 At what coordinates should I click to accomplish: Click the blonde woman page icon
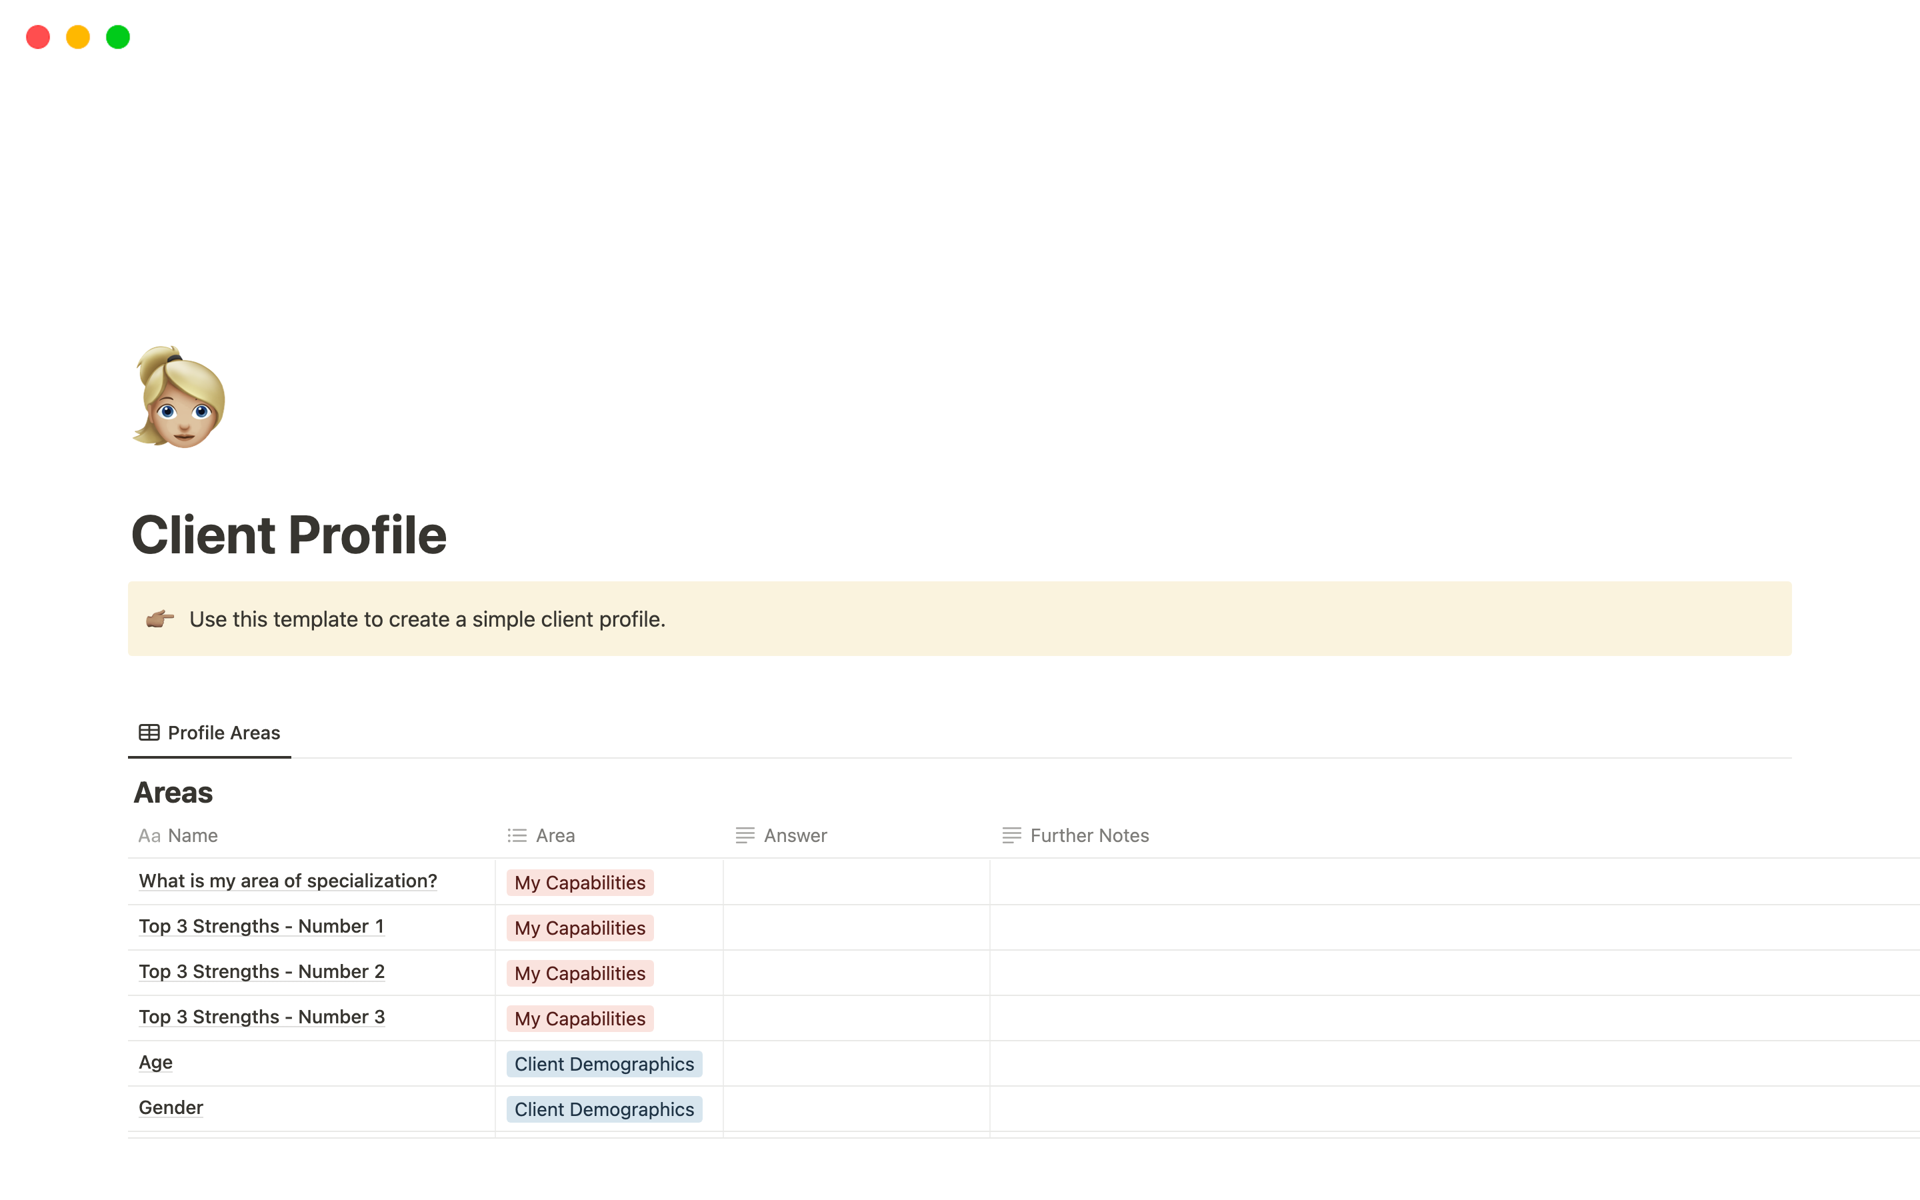coord(179,398)
